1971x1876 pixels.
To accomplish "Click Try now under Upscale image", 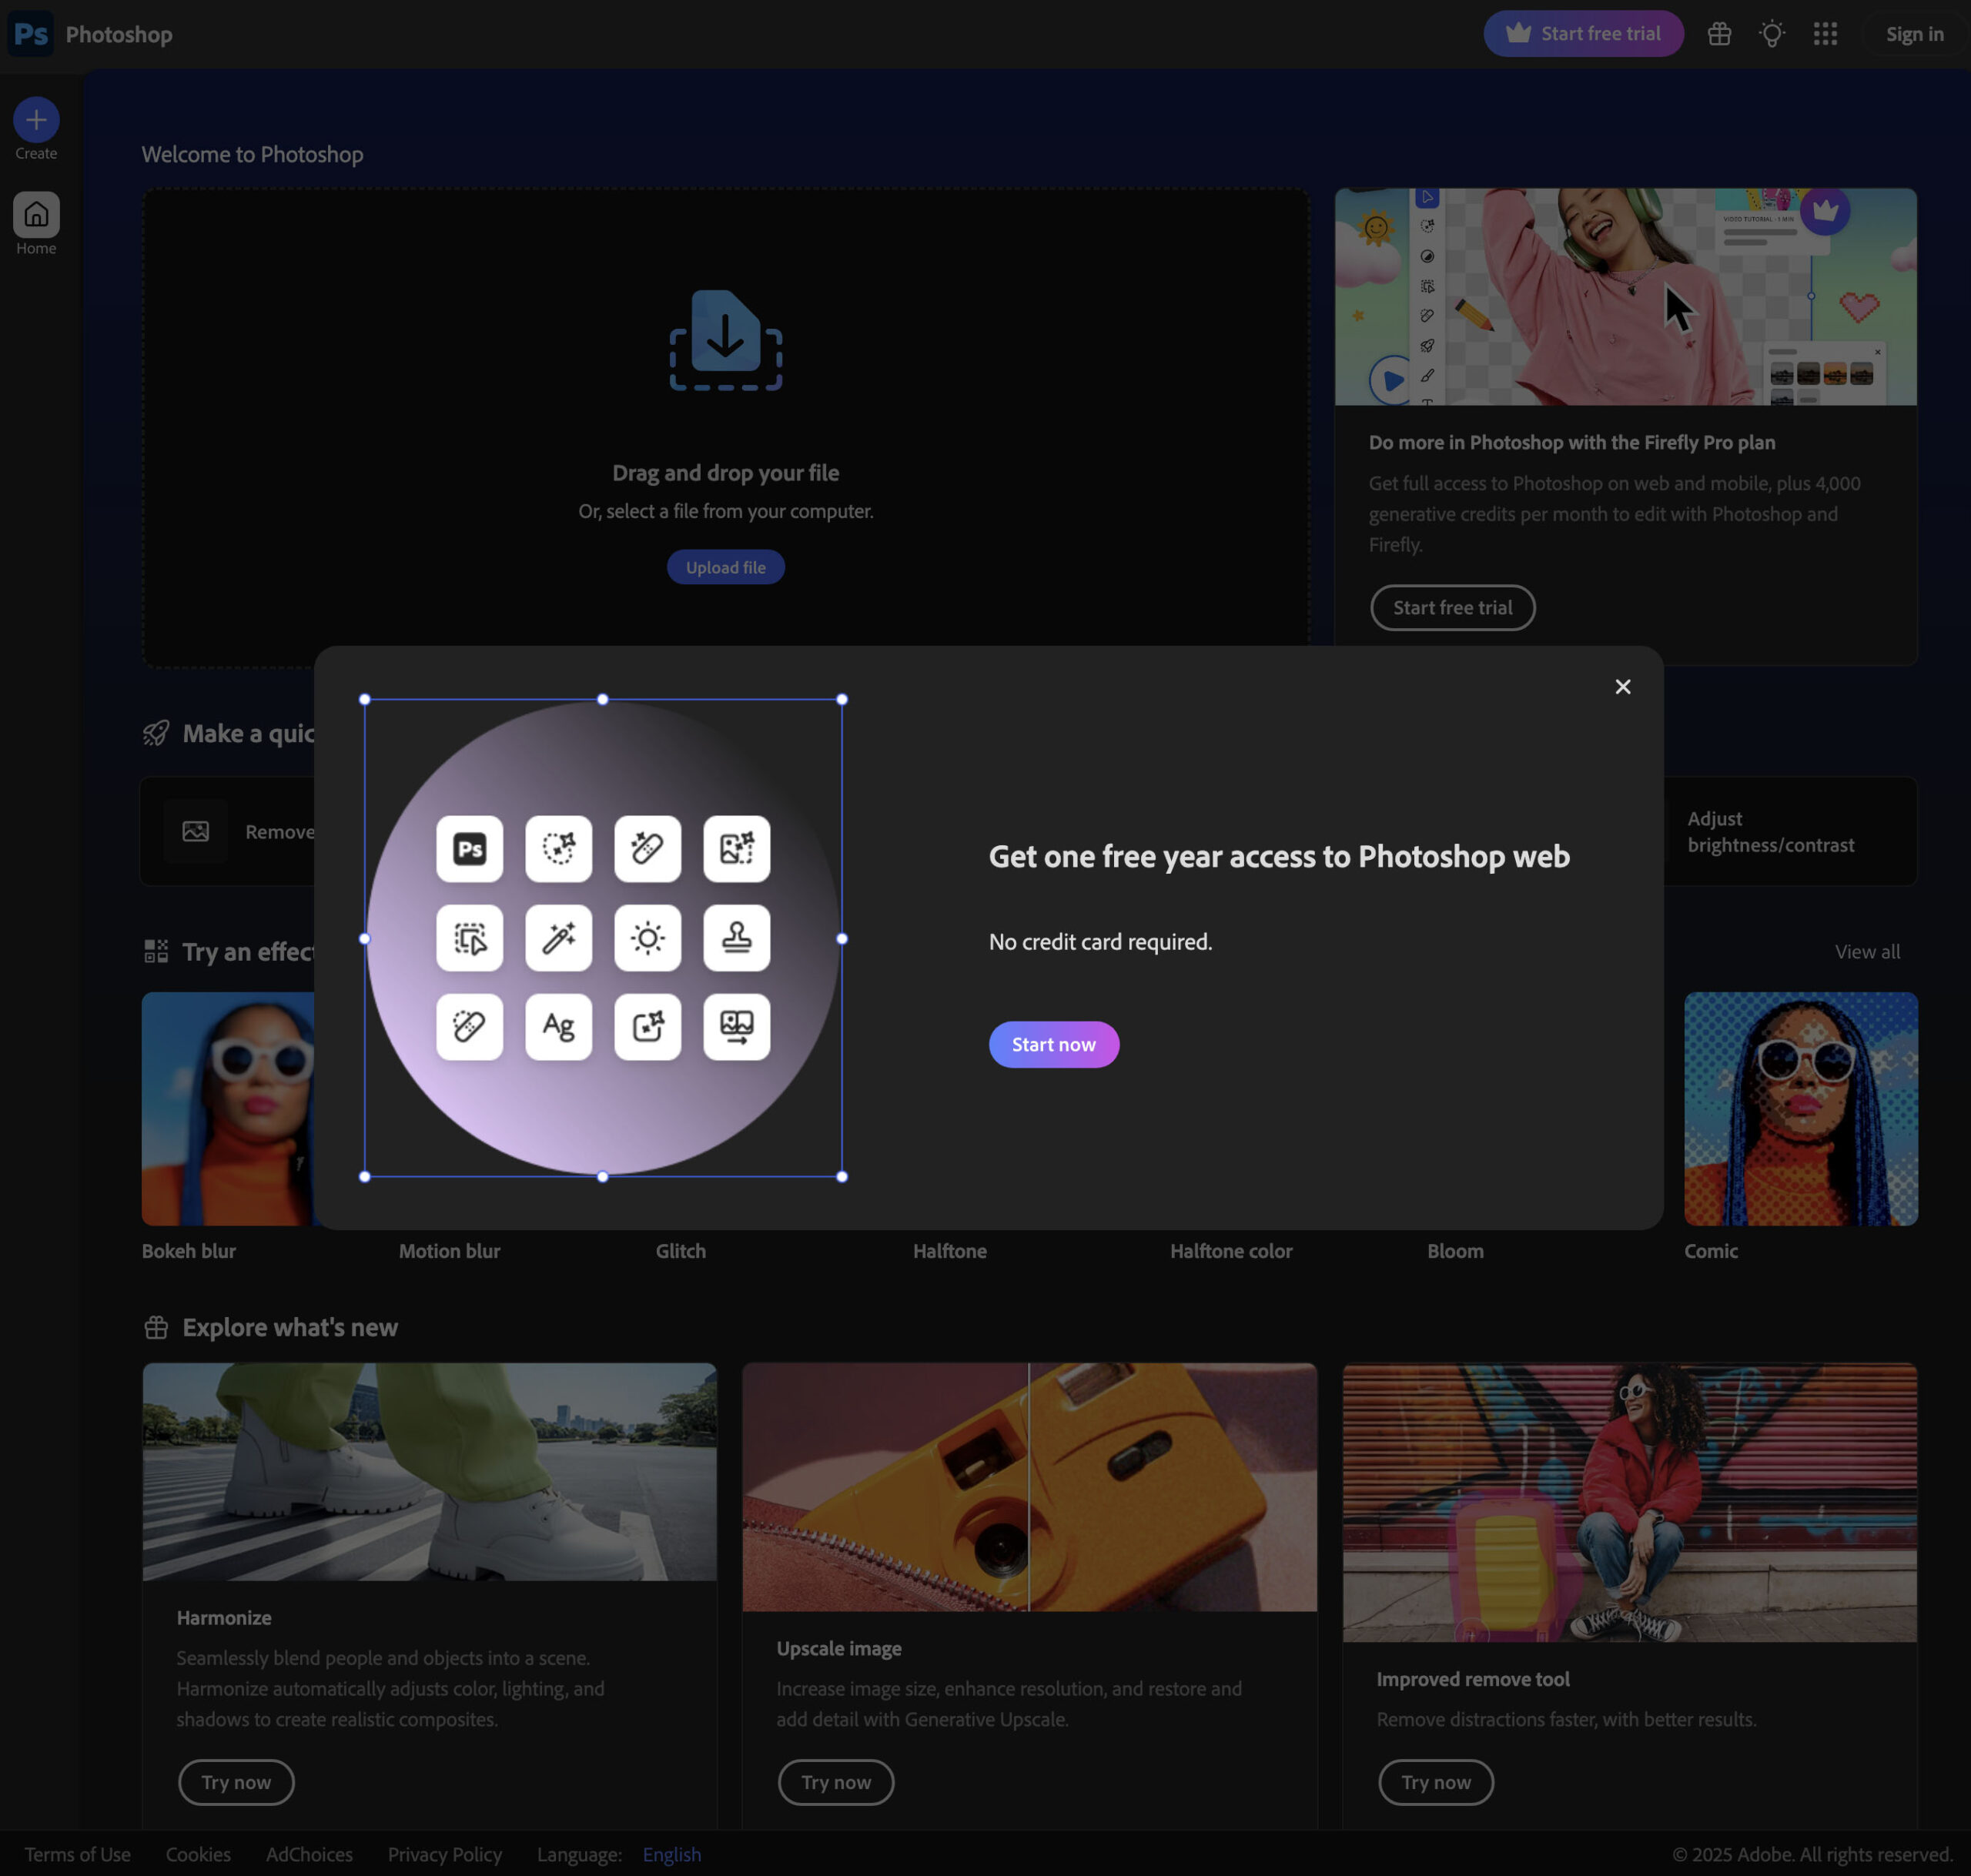I will pos(835,1782).
